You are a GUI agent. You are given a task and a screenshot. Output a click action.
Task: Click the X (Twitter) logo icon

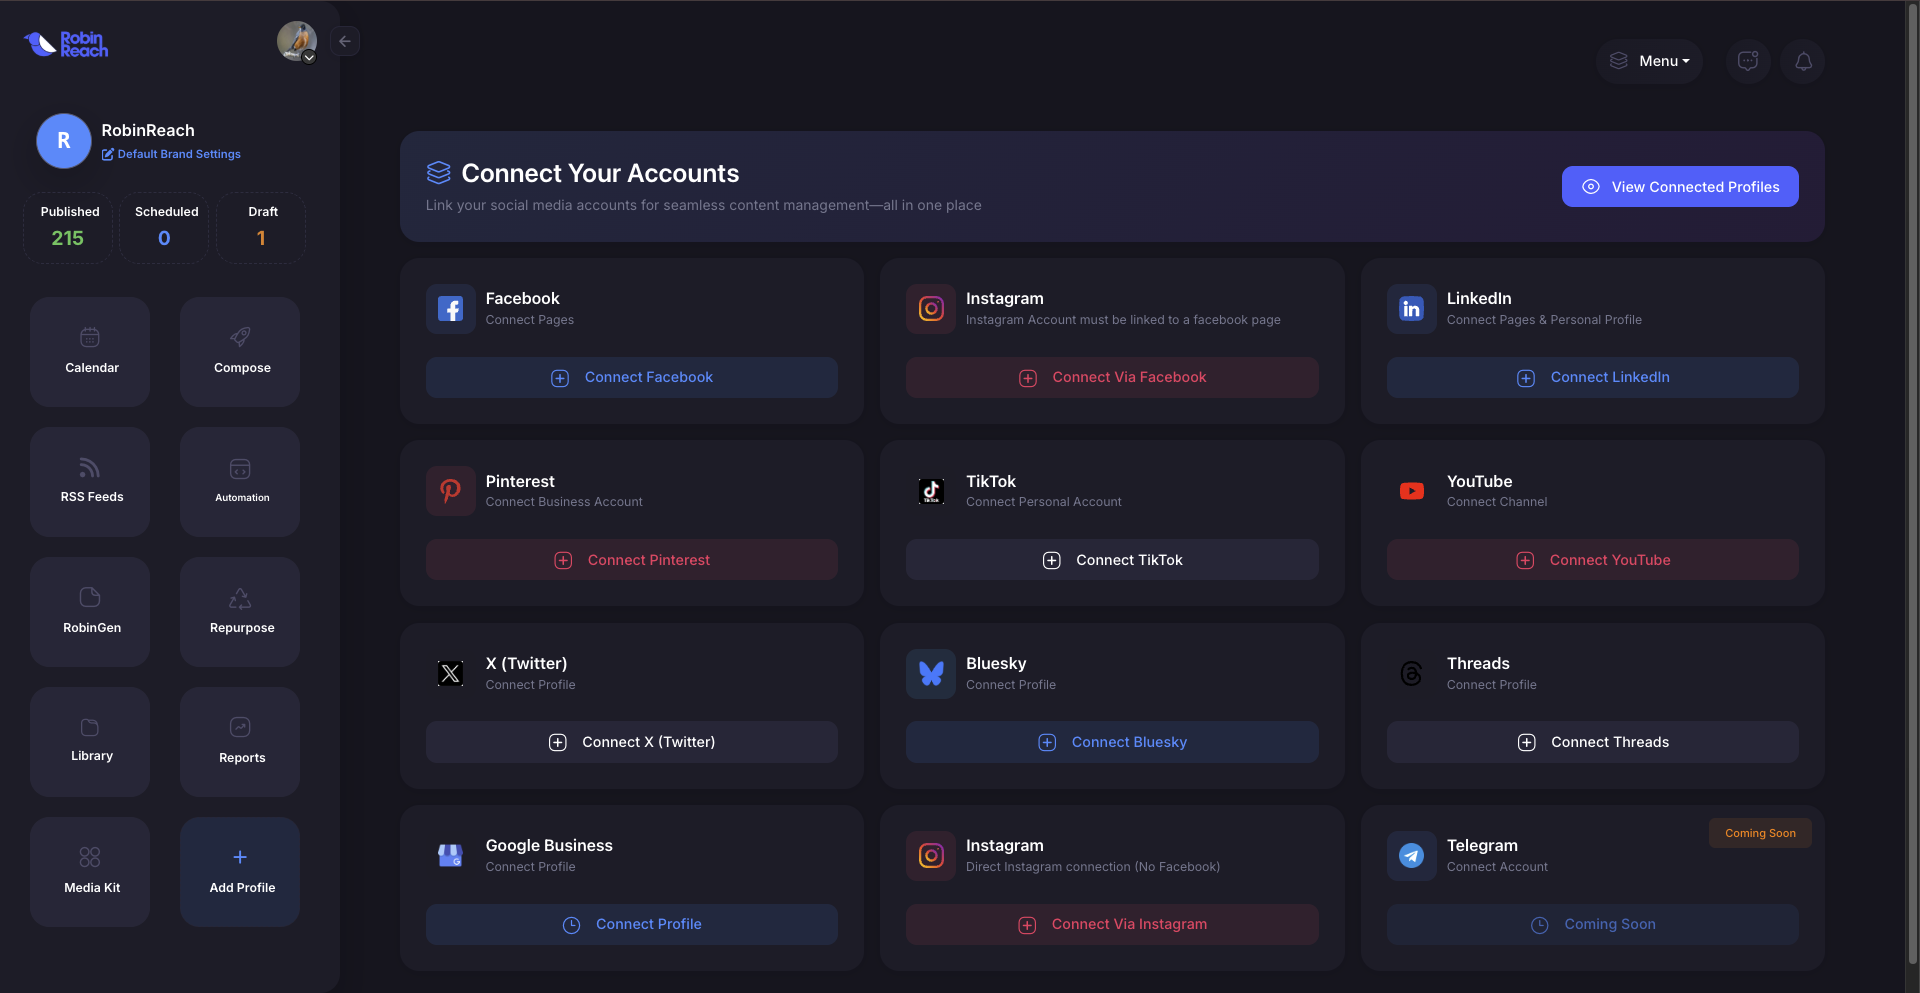(451, 674)
